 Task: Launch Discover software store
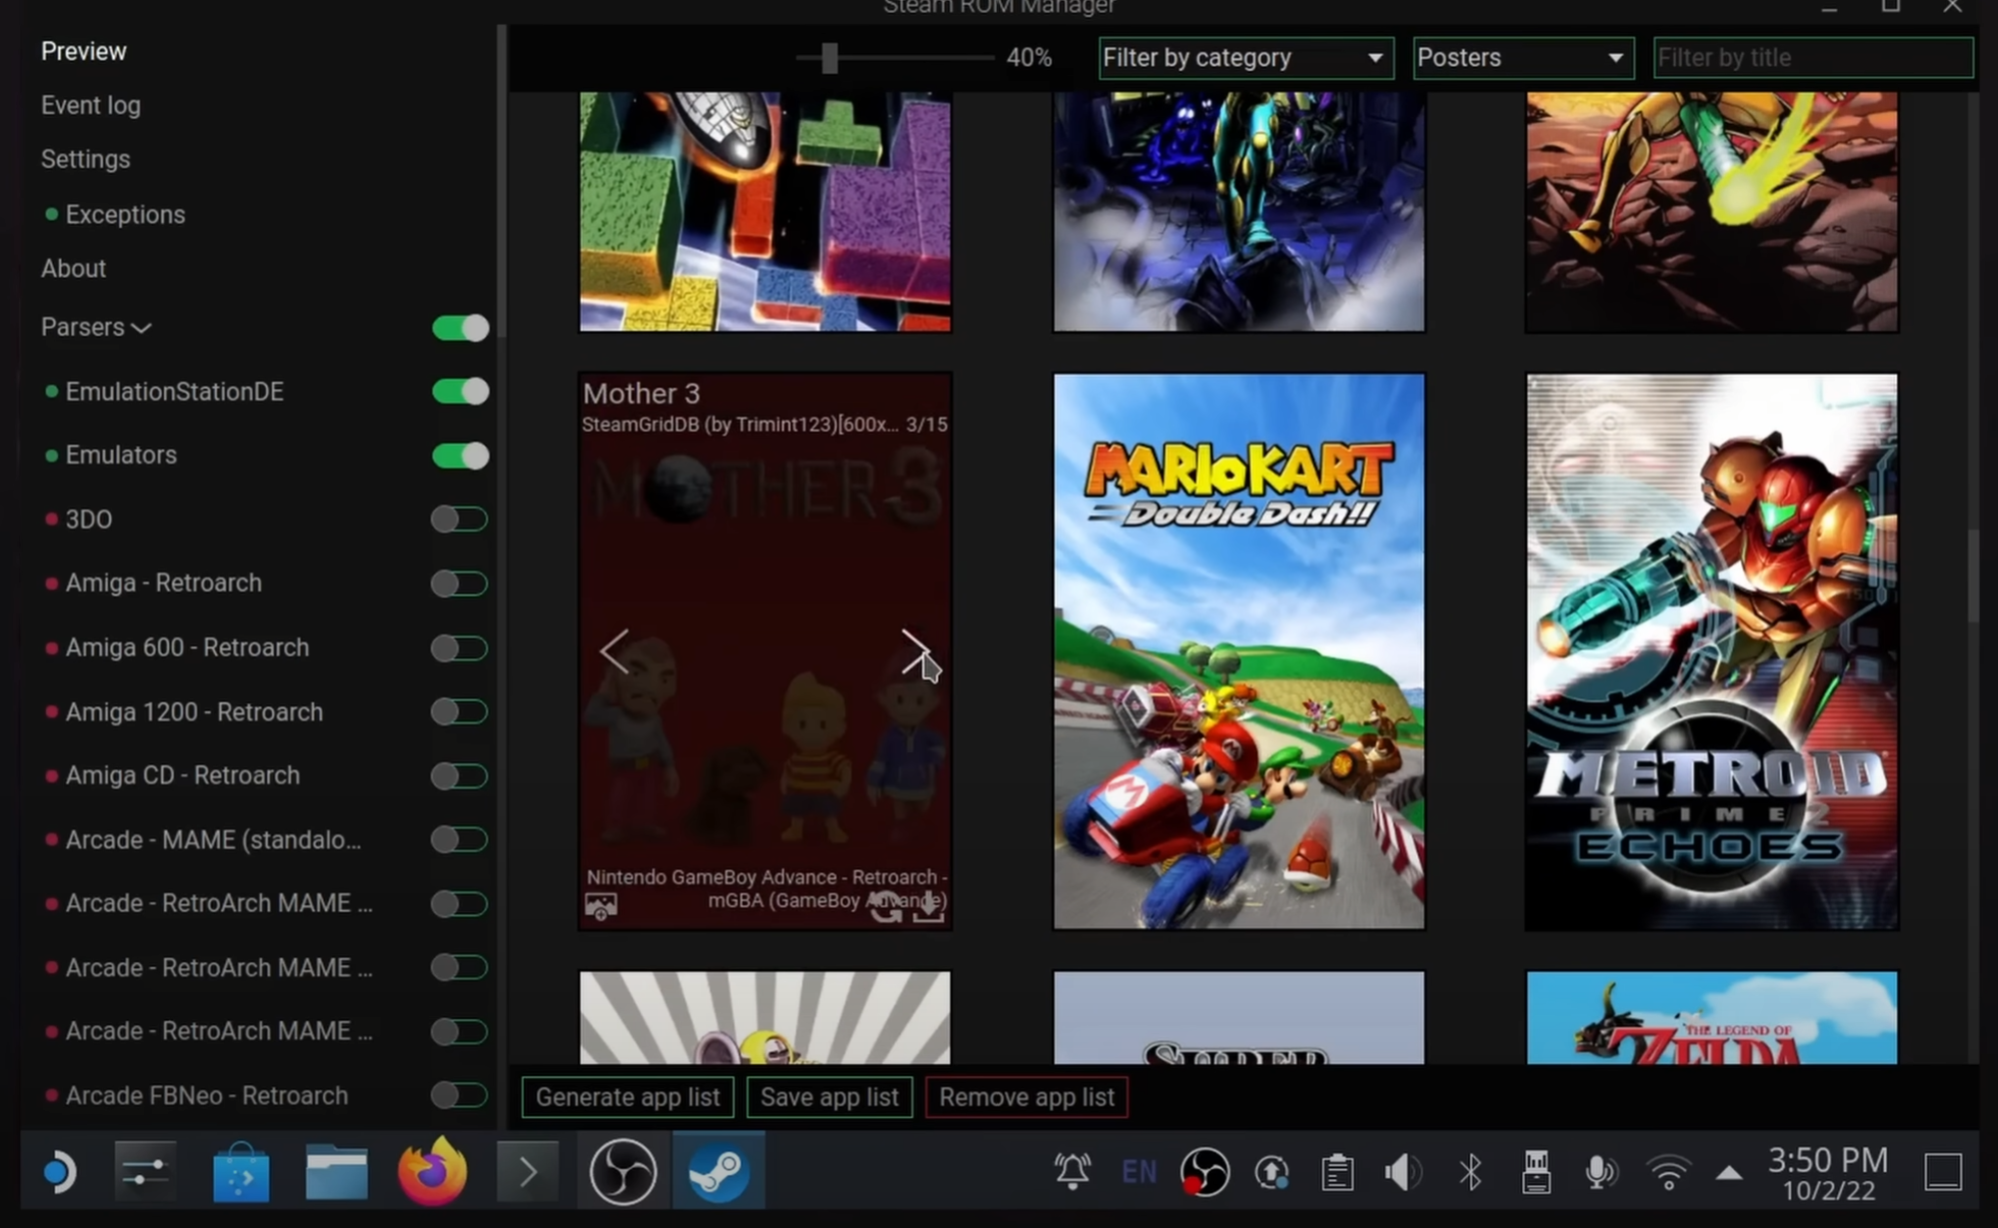[241, 1172]
